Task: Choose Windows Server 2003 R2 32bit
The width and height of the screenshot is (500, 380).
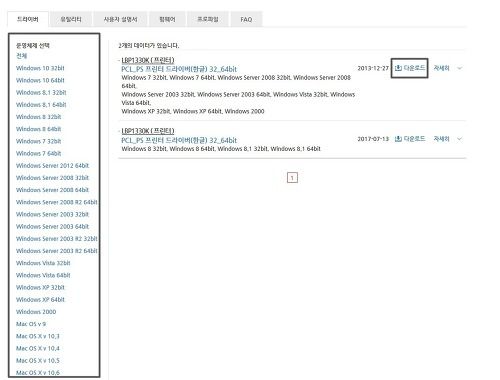Action: pyautogui.click(x=57, y=239)
